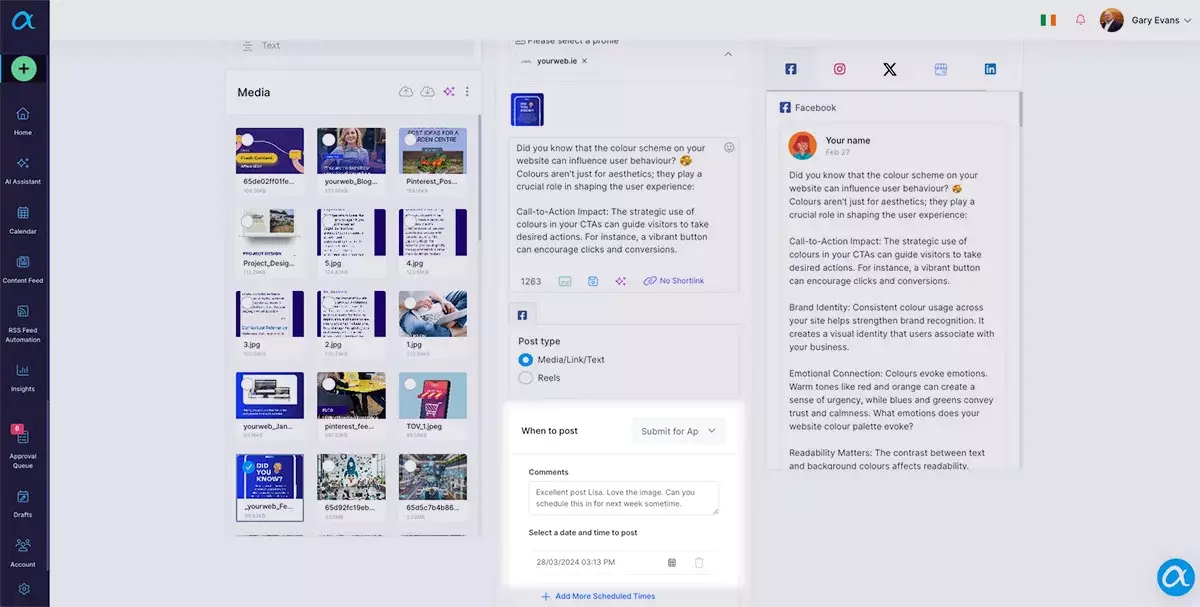This screenshot has width=1200, height=607.
Task: Click the app logo at top left
Action: tap(24, 21)
